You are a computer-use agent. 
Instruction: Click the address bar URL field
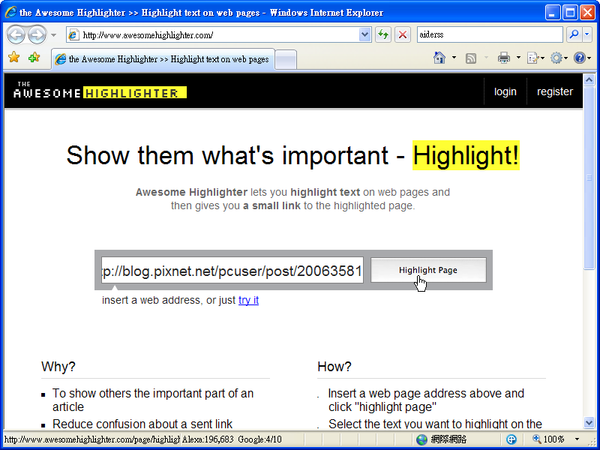pyautogui.click(x=213, y=35)
